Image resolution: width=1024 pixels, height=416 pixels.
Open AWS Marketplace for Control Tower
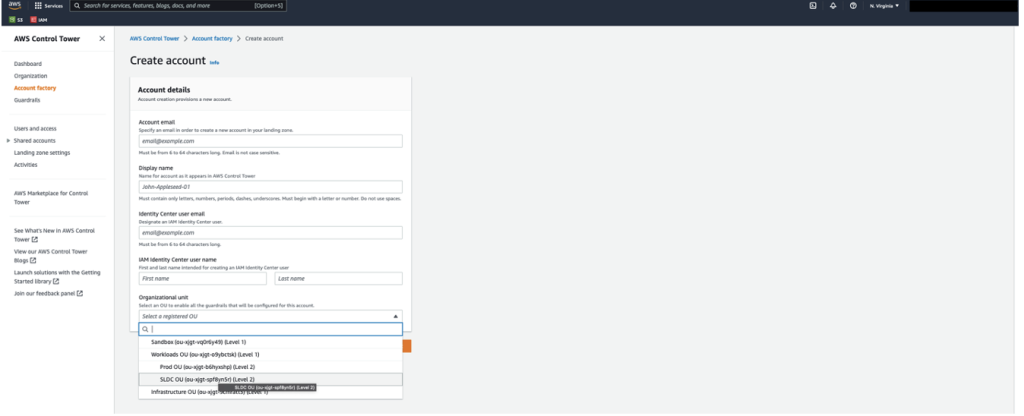coord(51,197)
